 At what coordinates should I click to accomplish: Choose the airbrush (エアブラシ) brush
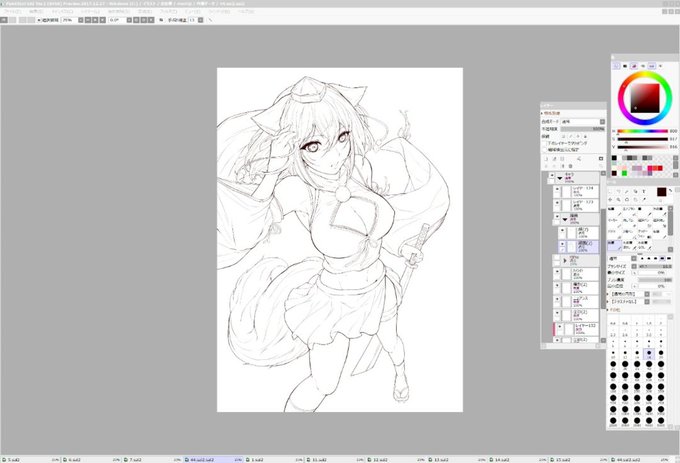630,212
